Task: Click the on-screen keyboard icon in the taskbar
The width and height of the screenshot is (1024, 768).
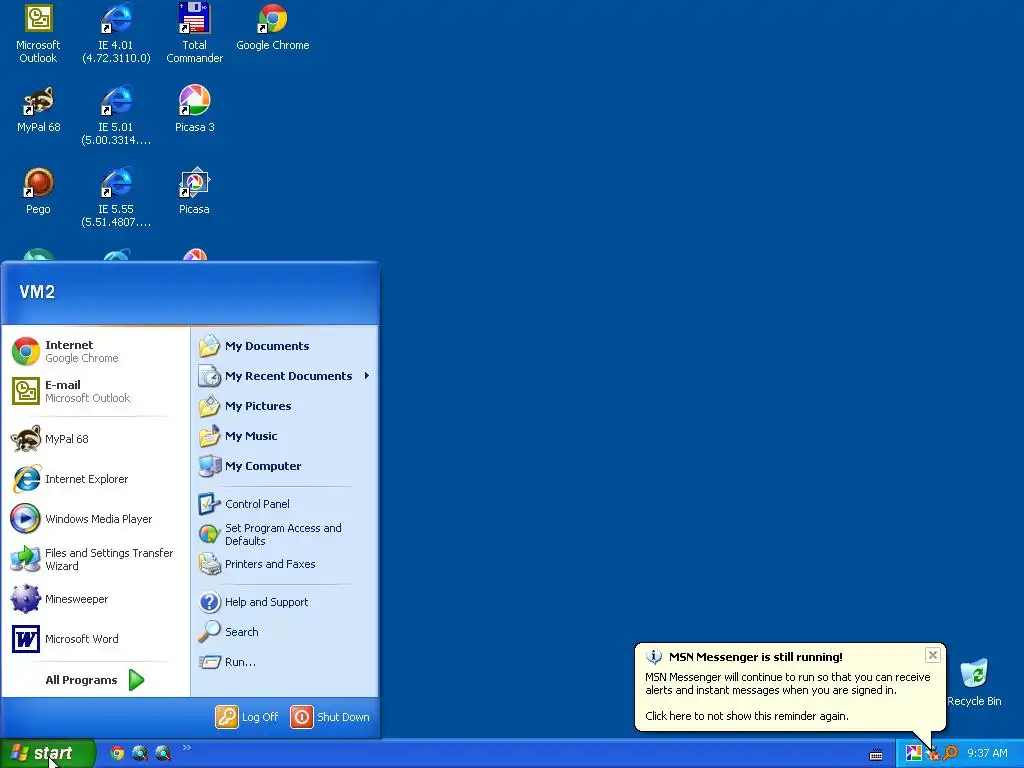Action: (876, 754)
